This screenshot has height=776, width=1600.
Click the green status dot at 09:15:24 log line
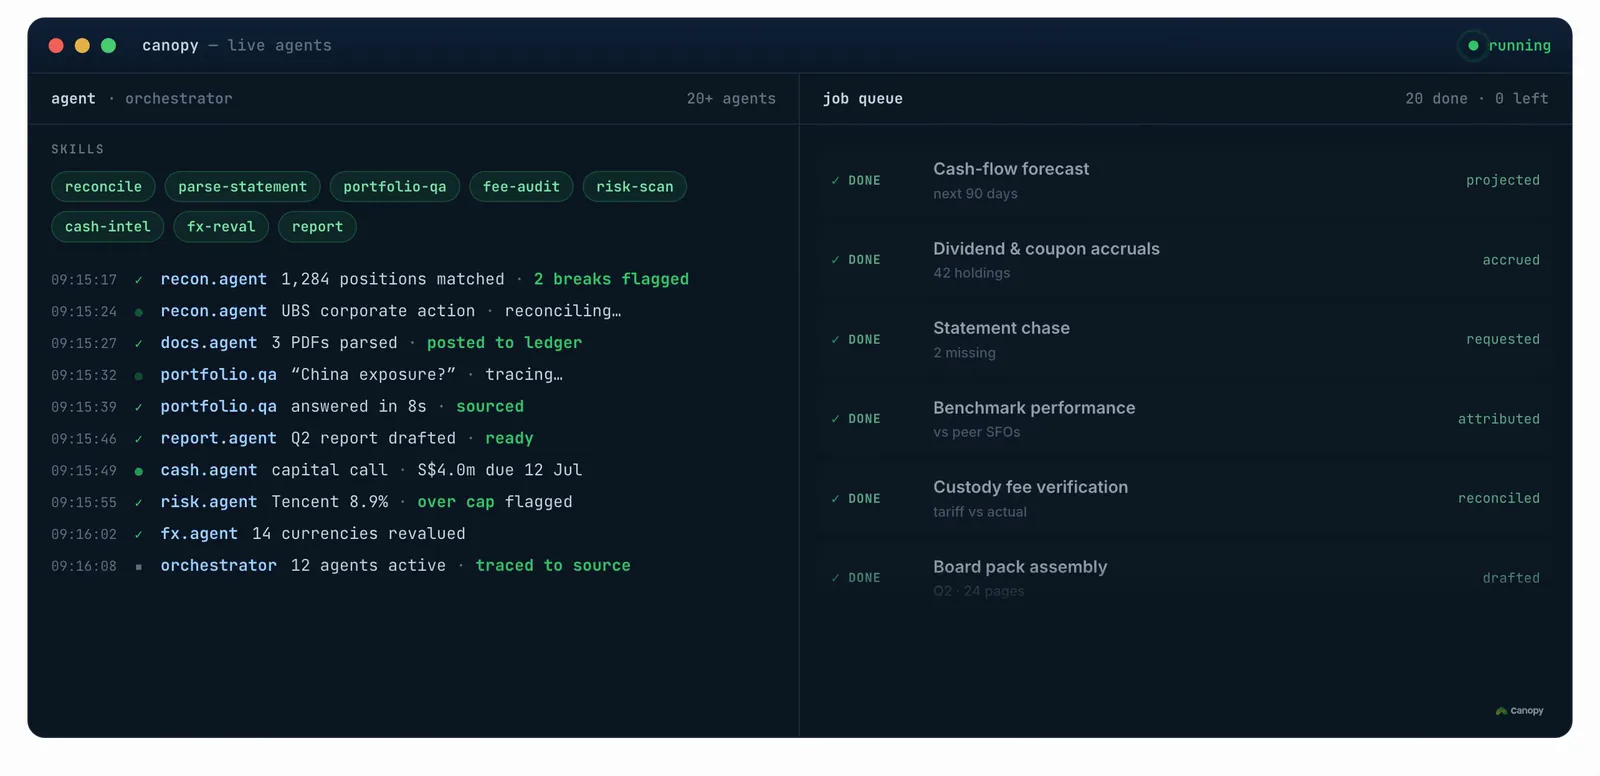coord(138,312)
